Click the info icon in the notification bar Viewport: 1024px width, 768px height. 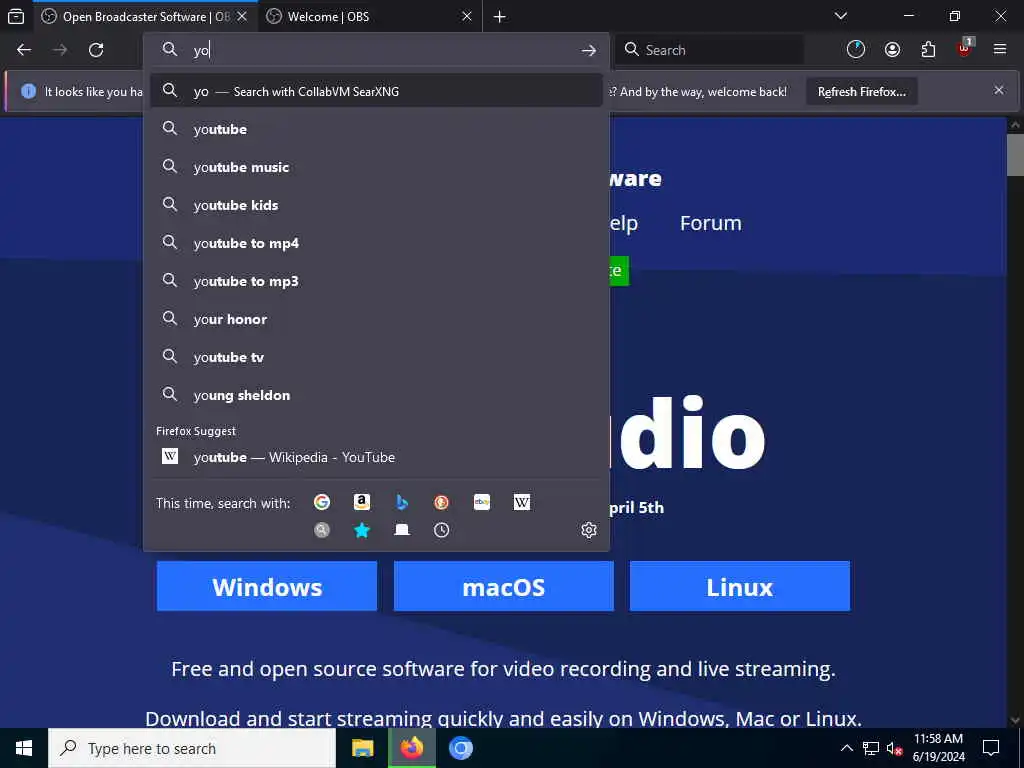pyautogui.click(x=28, y=91)
